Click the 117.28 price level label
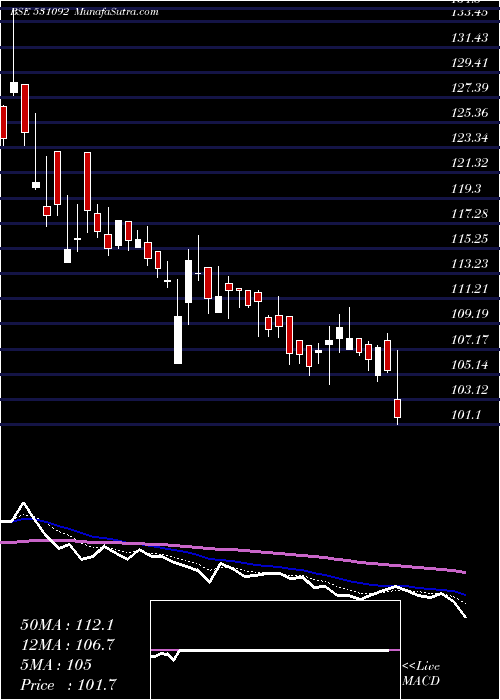 470,214
